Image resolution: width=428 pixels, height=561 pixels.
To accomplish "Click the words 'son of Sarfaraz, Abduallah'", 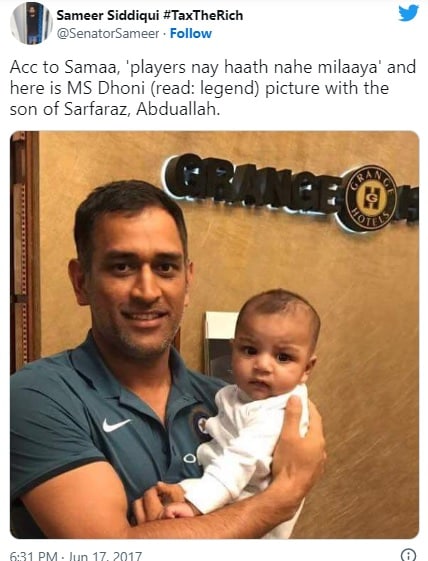I will [115, 109].
